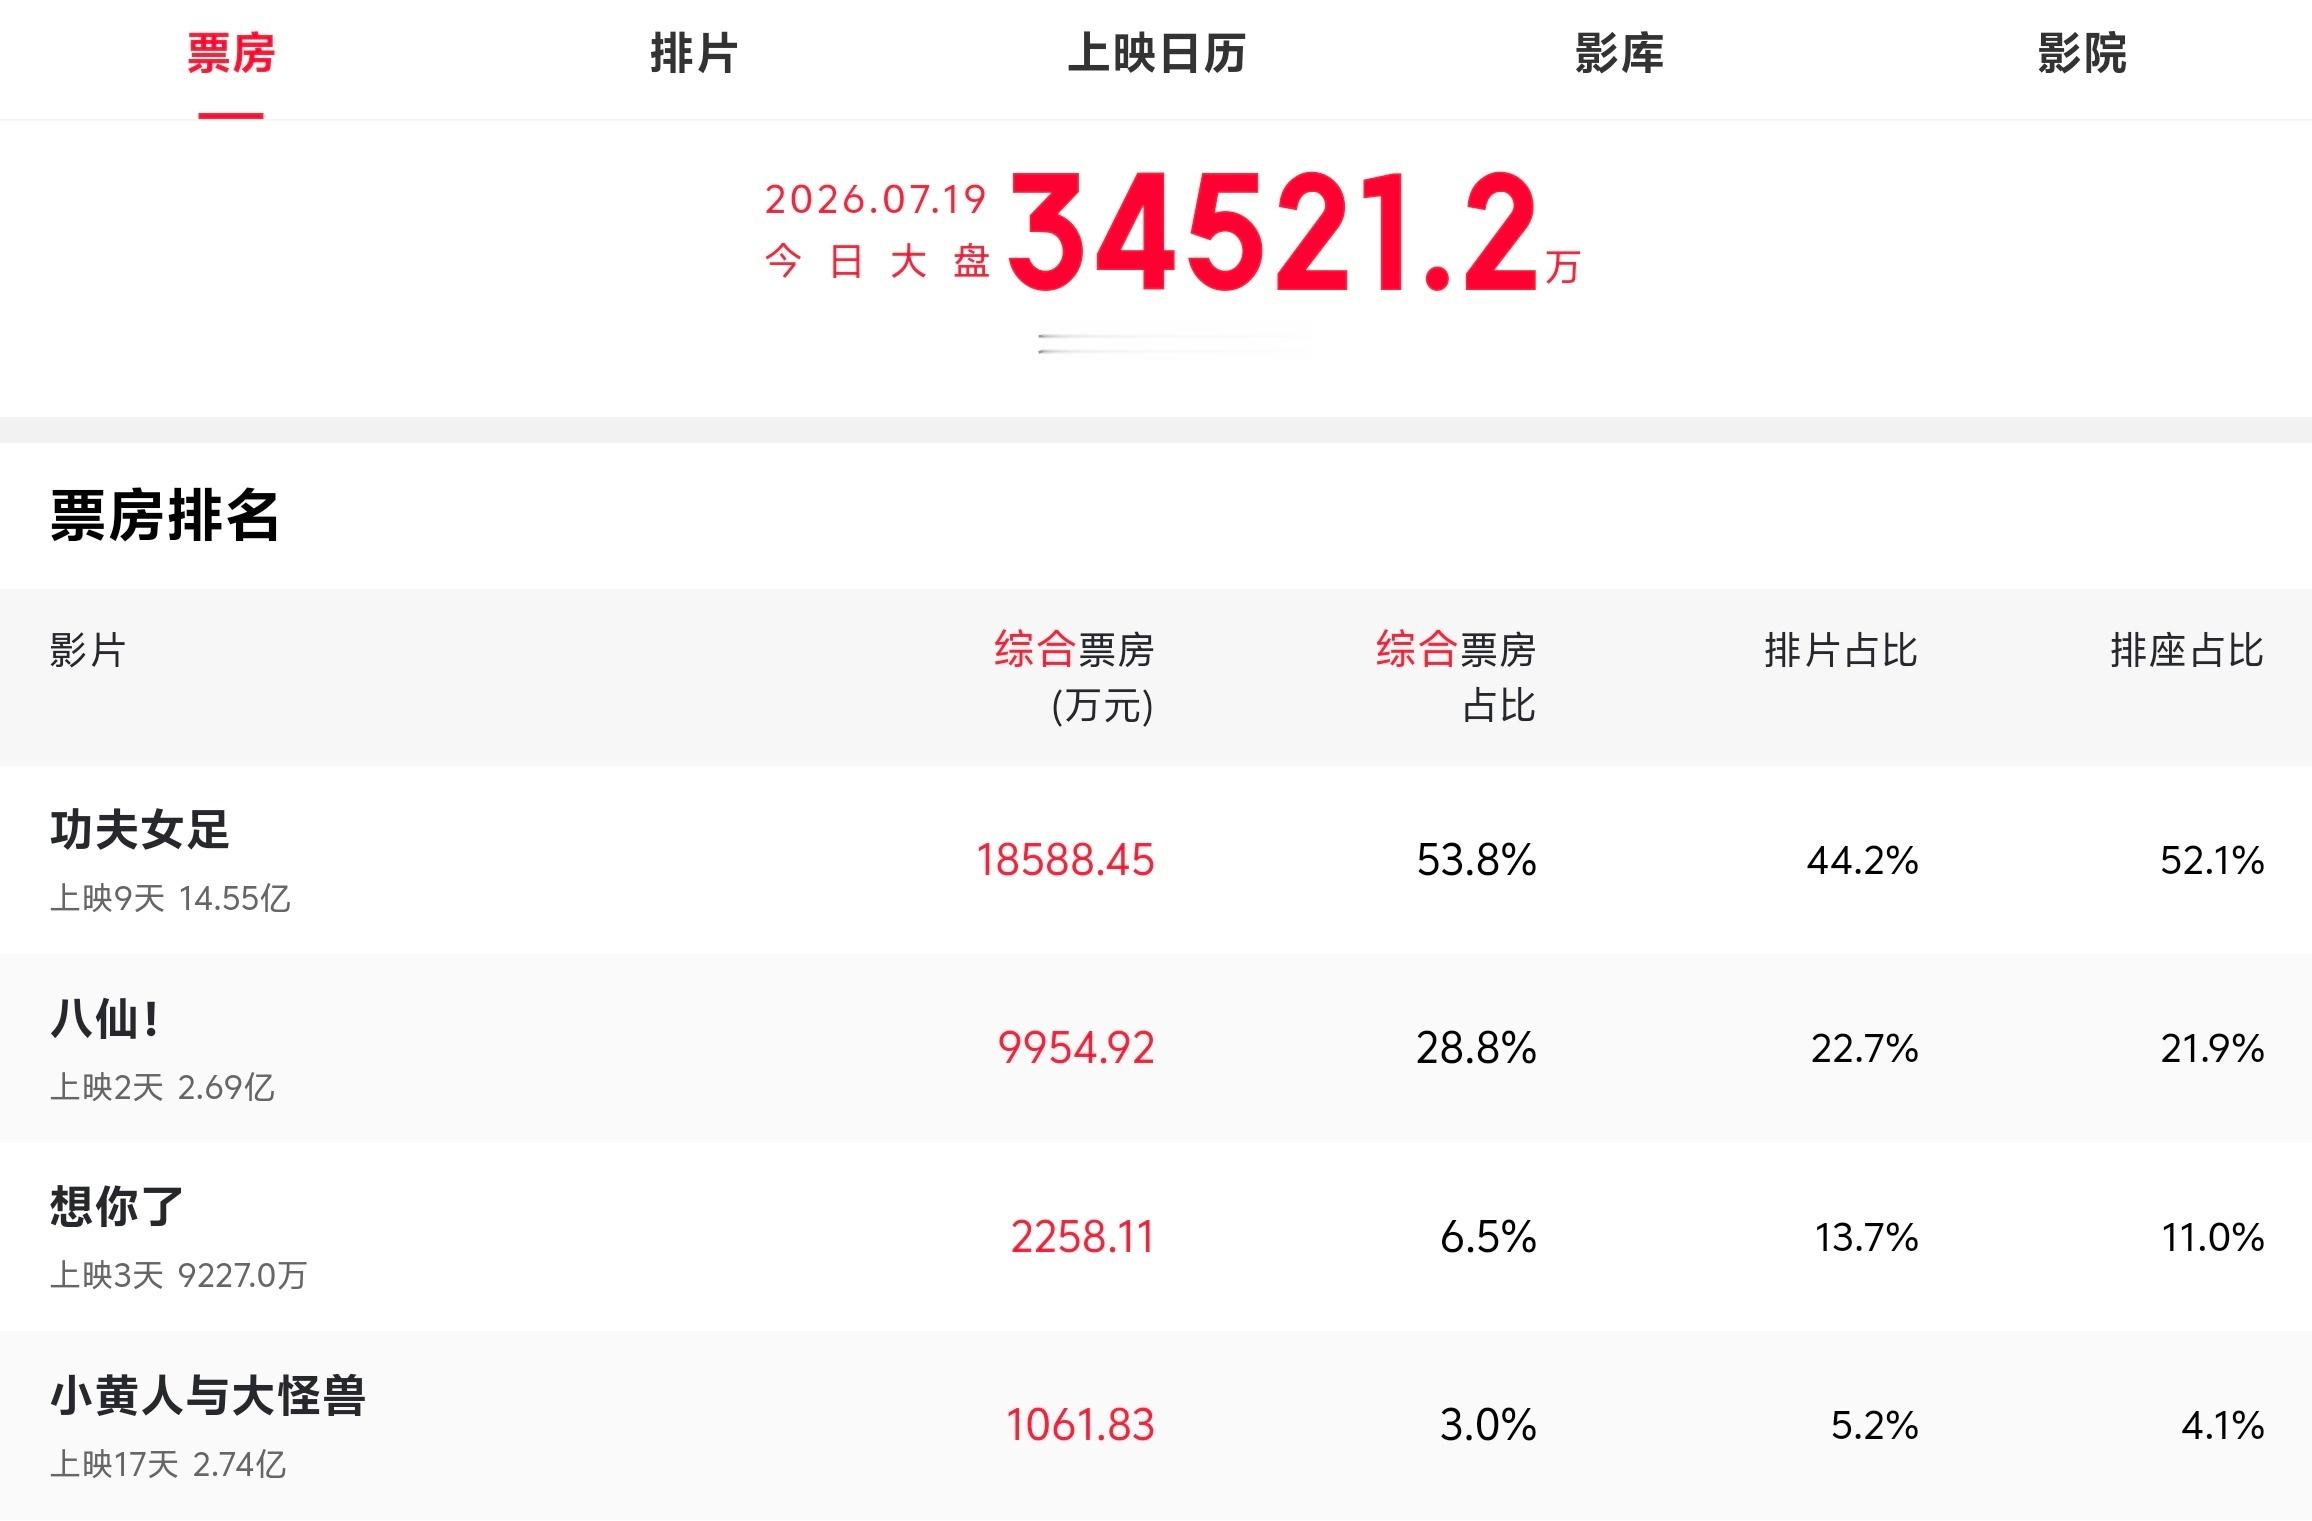Click the 排片占比 column header
2312x1521 pixels.
coord(1841,650)
